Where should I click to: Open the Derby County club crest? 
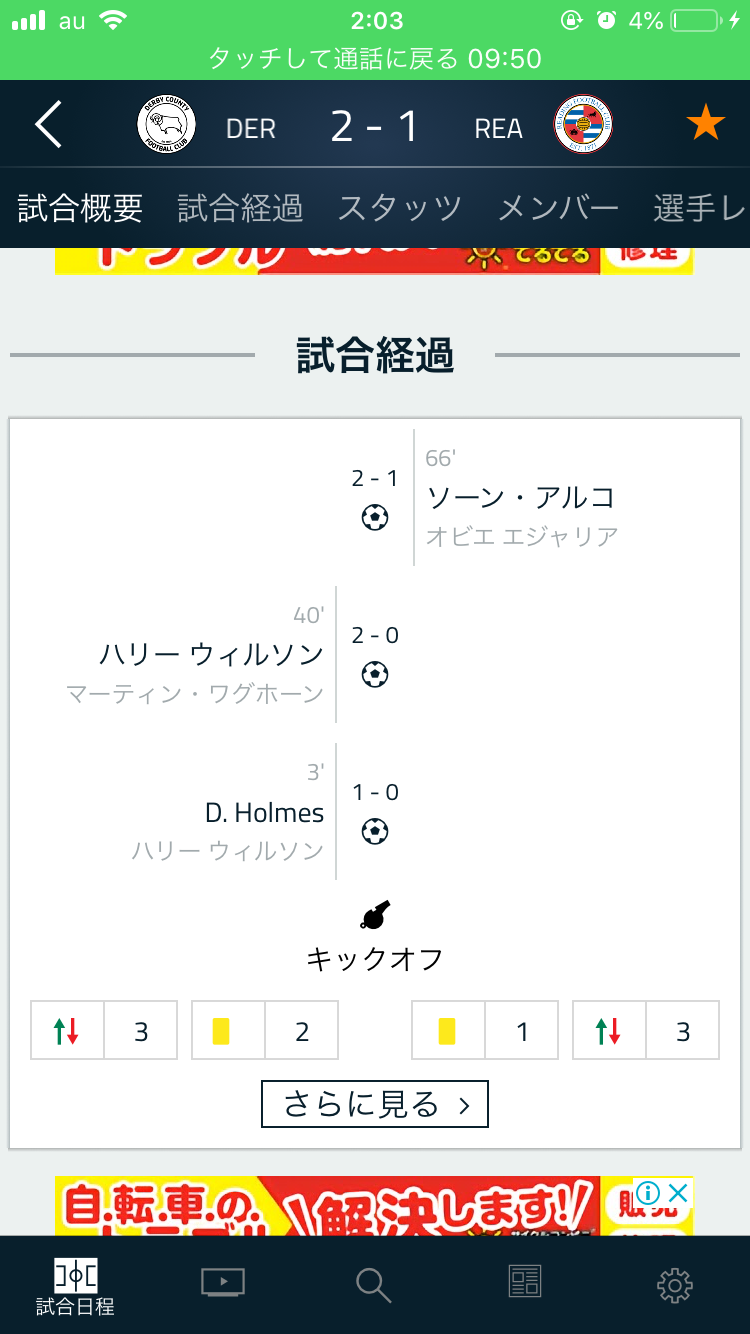point(166,125)
